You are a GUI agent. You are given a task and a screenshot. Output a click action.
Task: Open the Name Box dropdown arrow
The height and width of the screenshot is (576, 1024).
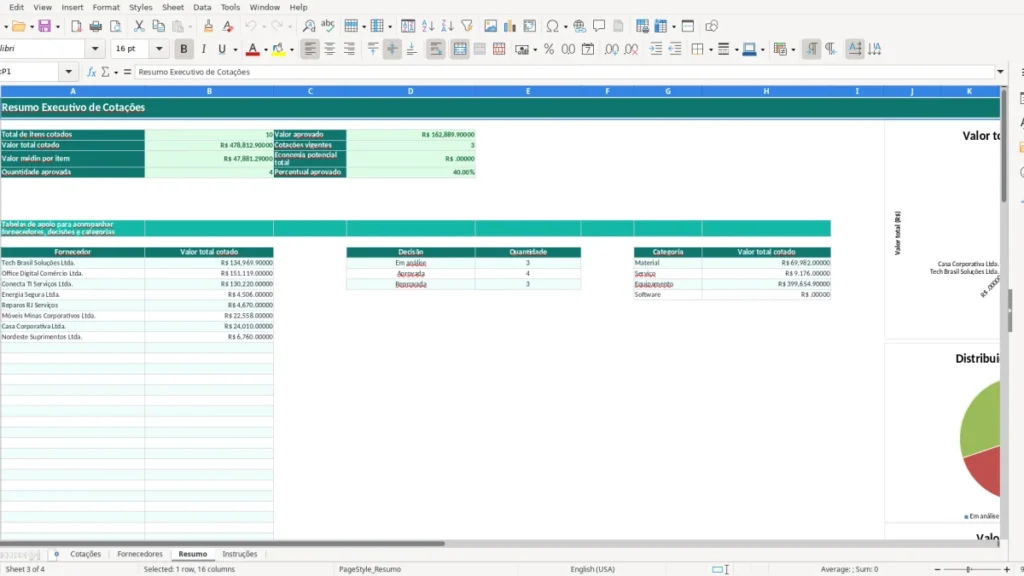click(69, 72)
